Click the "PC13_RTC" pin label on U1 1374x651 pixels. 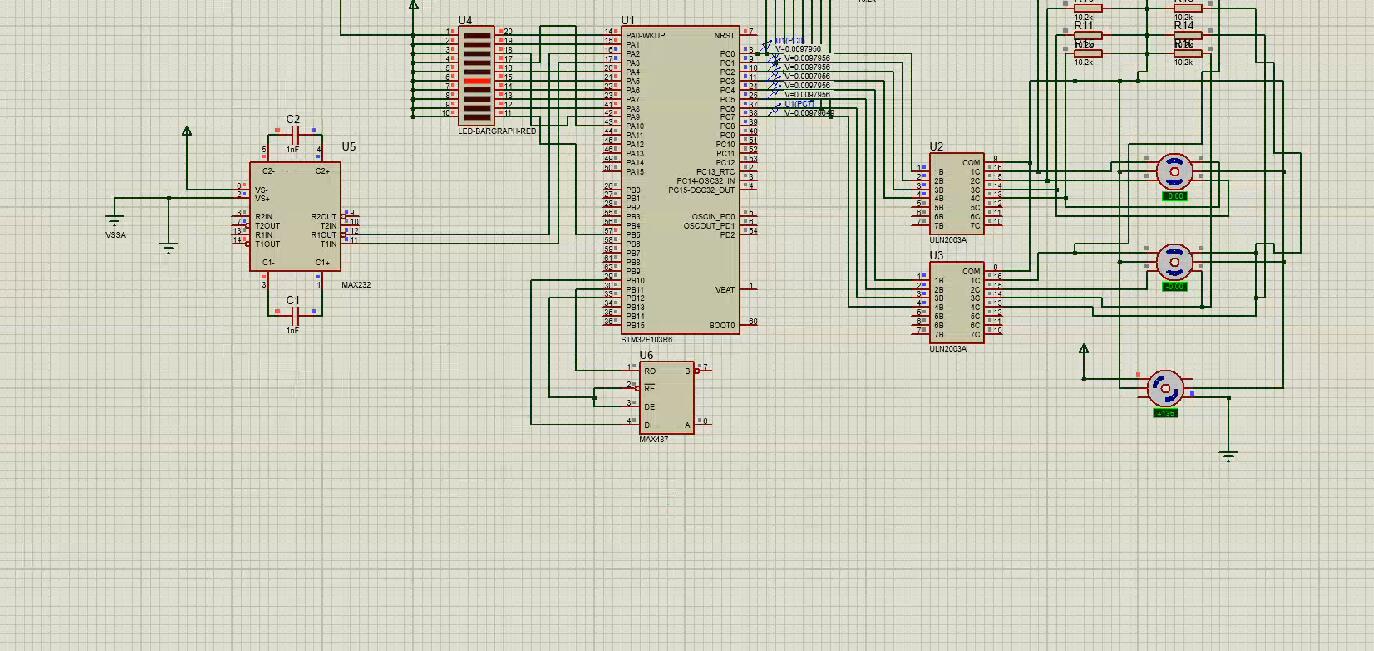715,172
